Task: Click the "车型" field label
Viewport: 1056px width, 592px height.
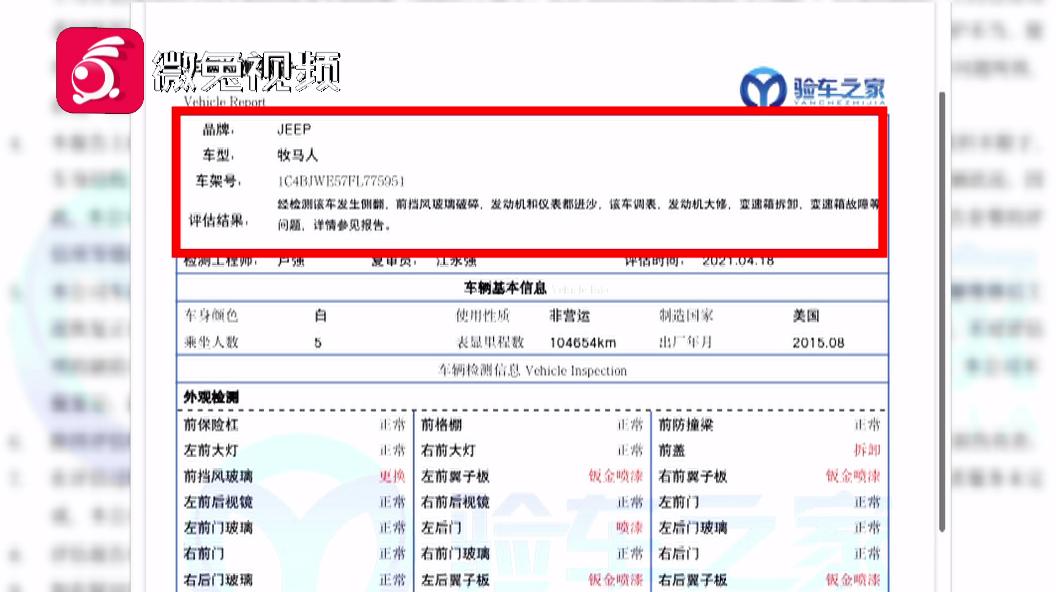Action: (217, 156)
